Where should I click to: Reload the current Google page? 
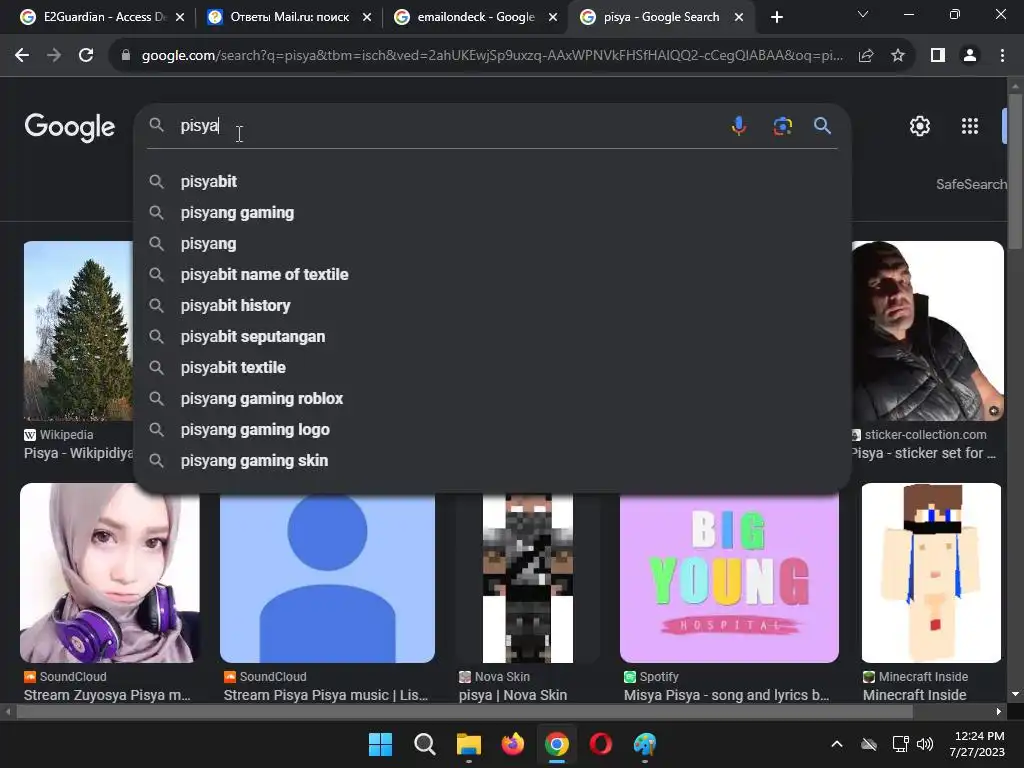tap(86, 56)
